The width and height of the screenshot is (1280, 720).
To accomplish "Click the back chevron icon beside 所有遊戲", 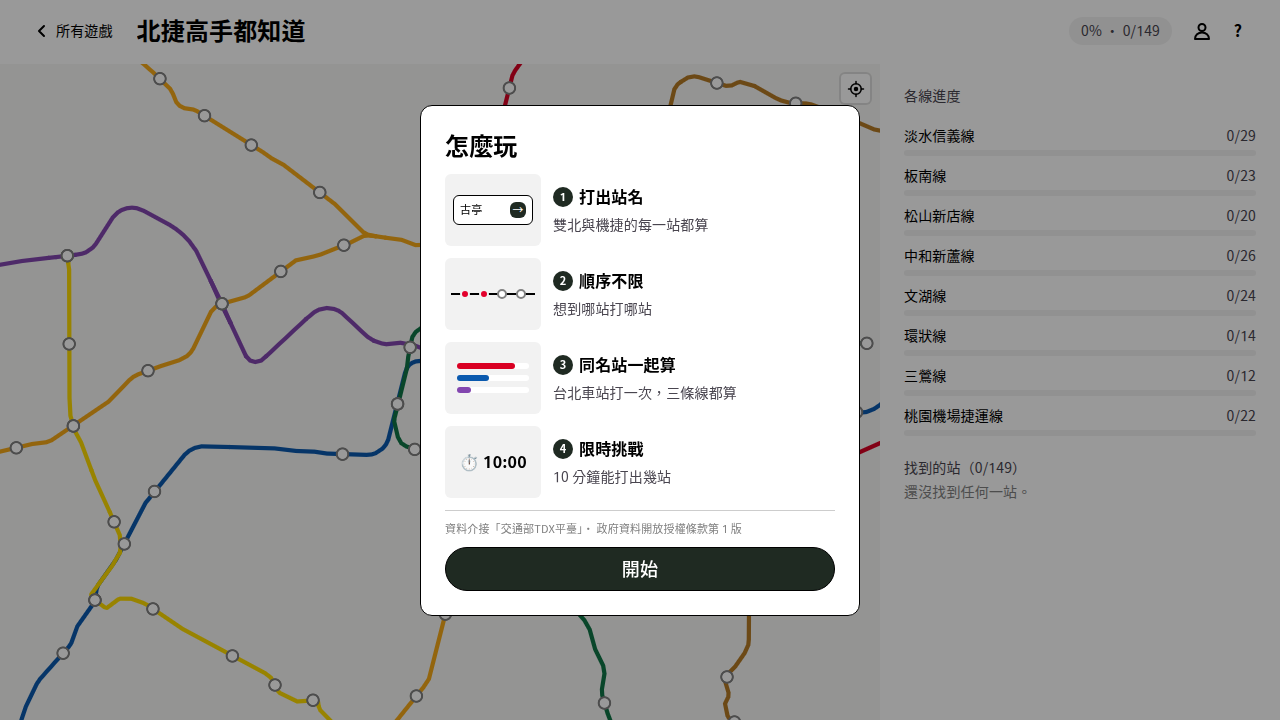I will tap(42, 31).
